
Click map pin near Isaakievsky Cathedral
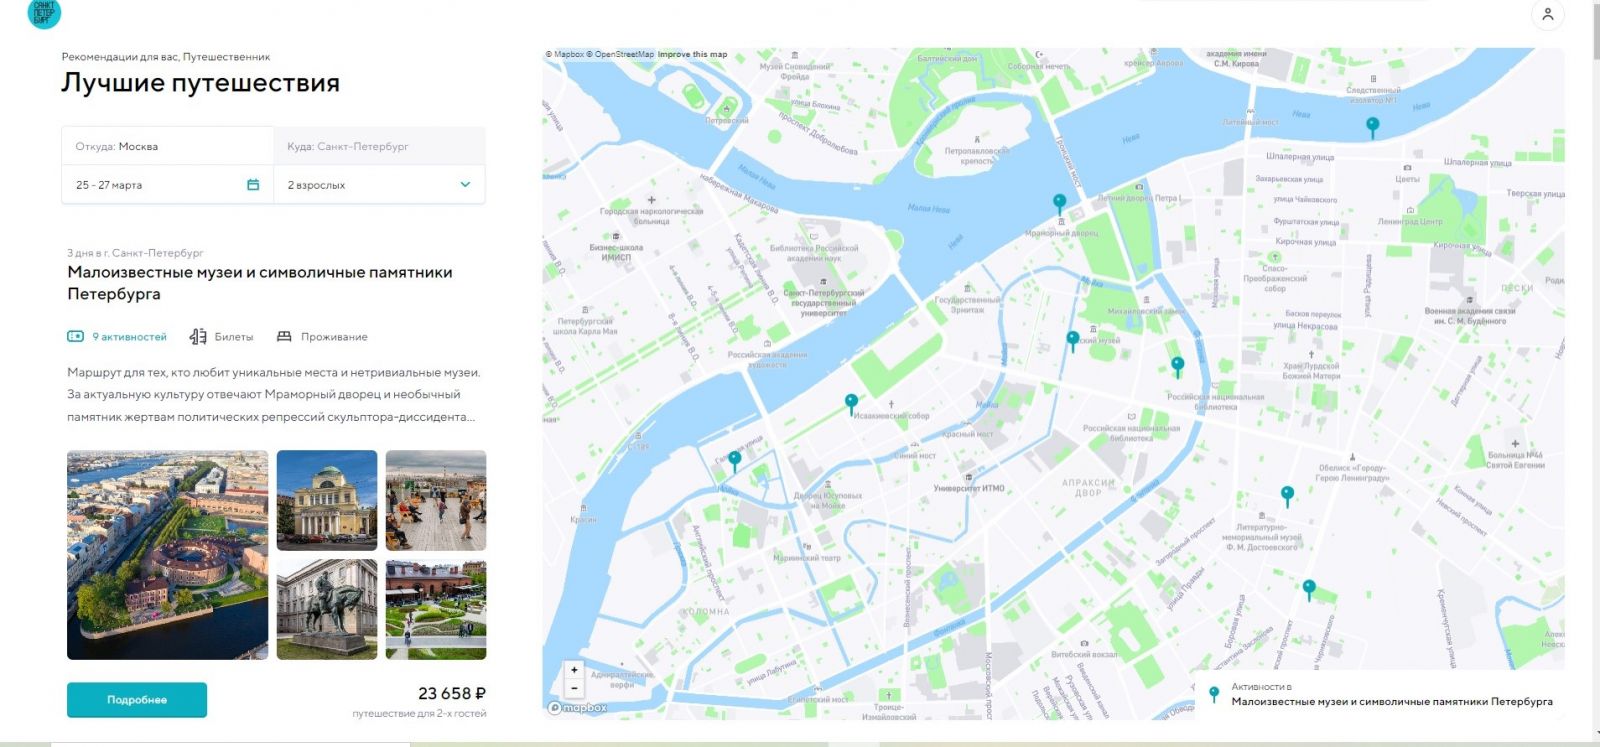pyautogui.click(x=851, y=402)
